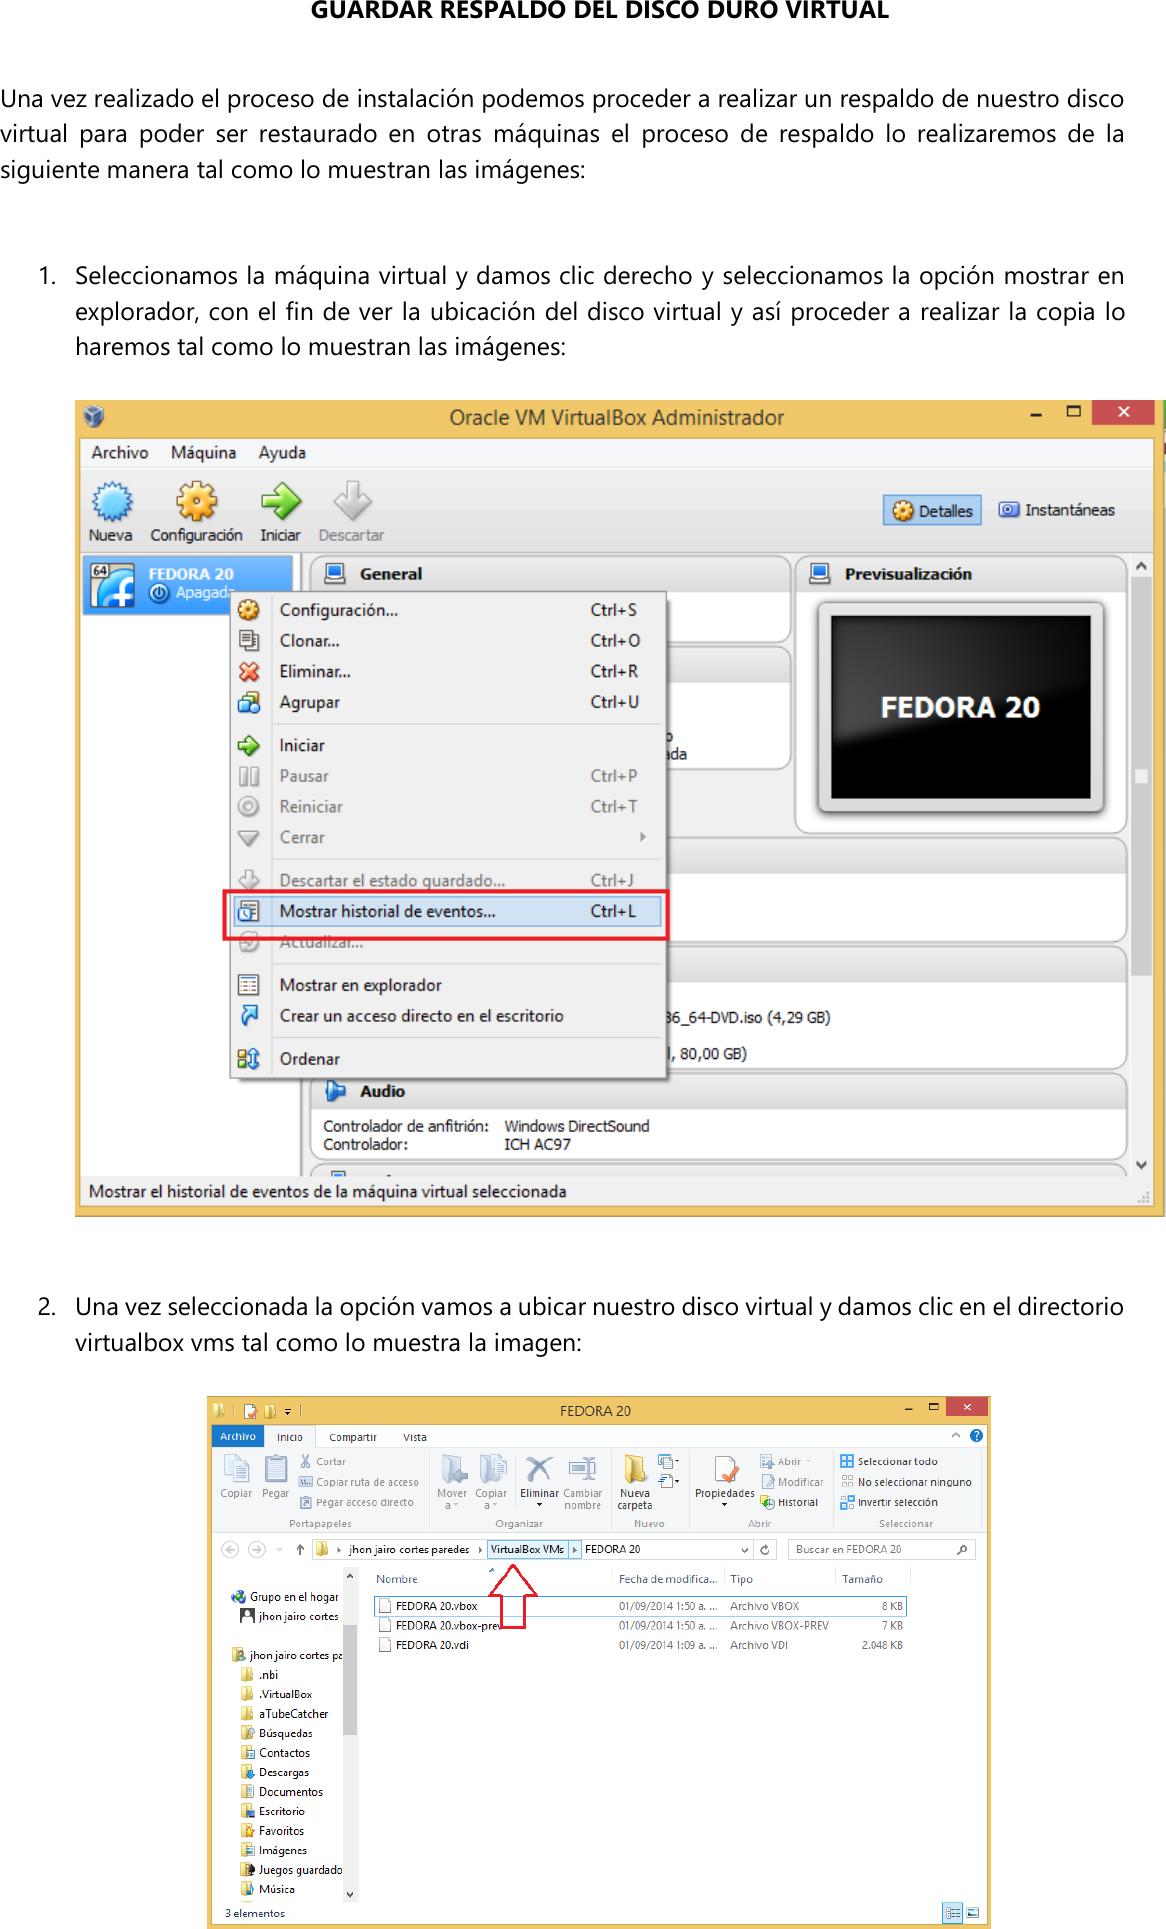
Task: Choose Eliminar... in the context menu
Action: click(448, 672)
